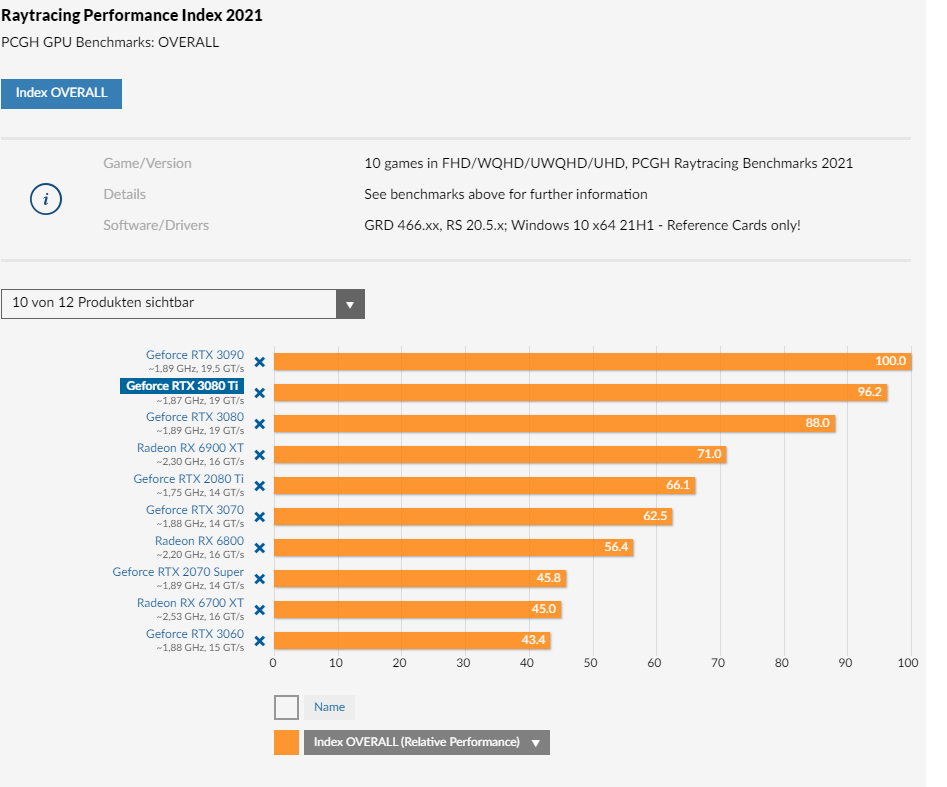Open the Geforce RTX 3090 link

(194, 355)
